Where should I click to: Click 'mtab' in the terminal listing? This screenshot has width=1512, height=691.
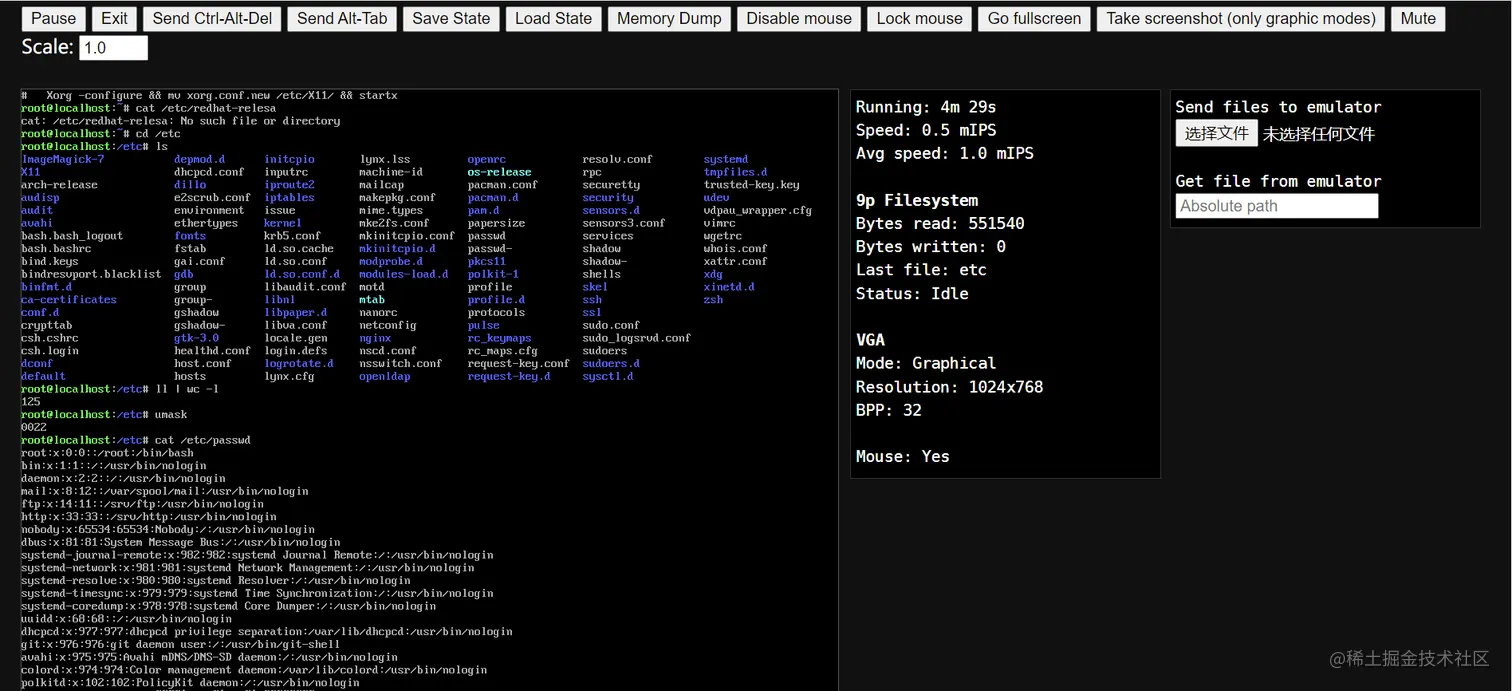coord(371,300)
